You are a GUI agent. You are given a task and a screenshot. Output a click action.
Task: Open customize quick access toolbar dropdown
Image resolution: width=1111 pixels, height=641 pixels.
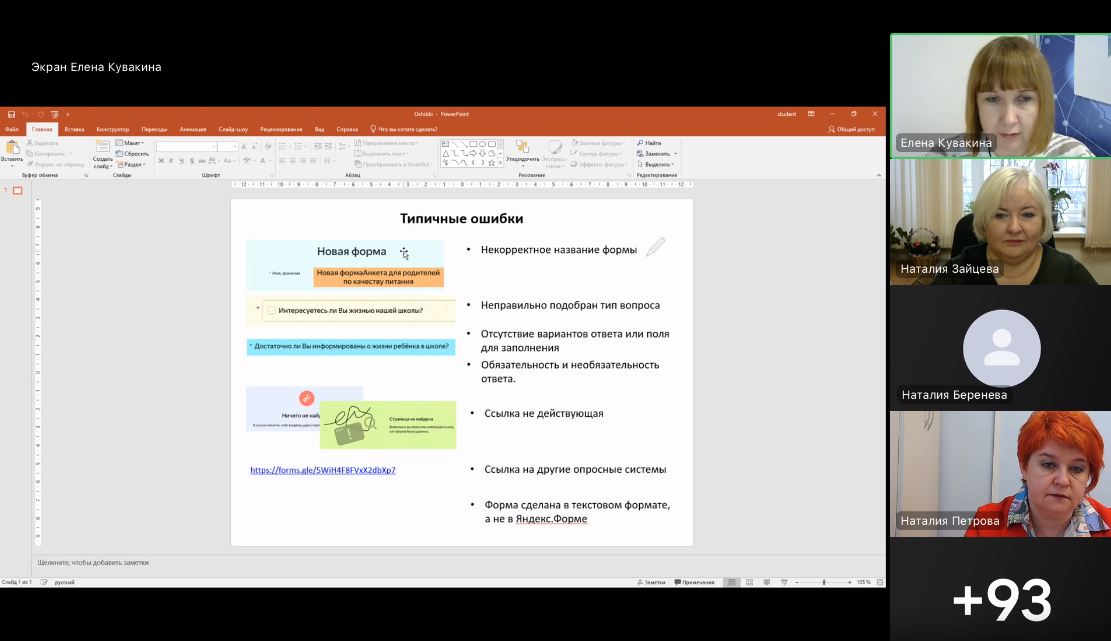click(67, 114)
